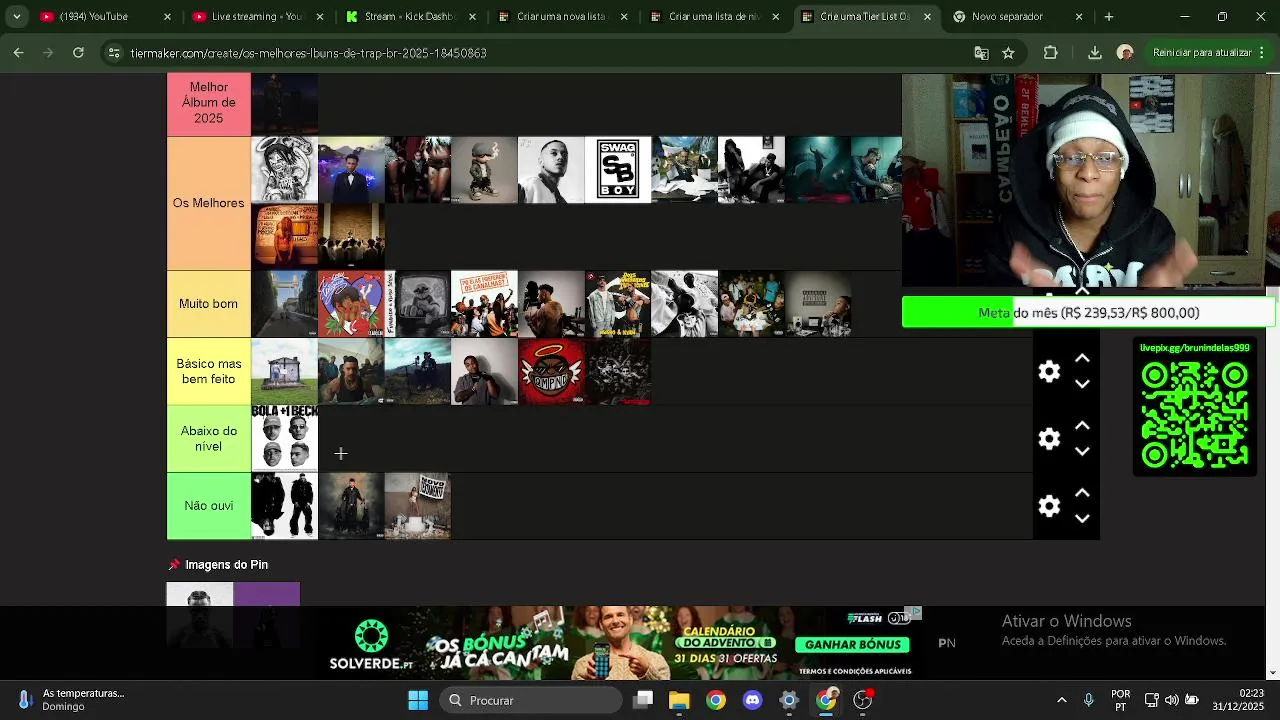Select the Muito bom tier label
The image size is (1280, 720).
click(209, 304)
